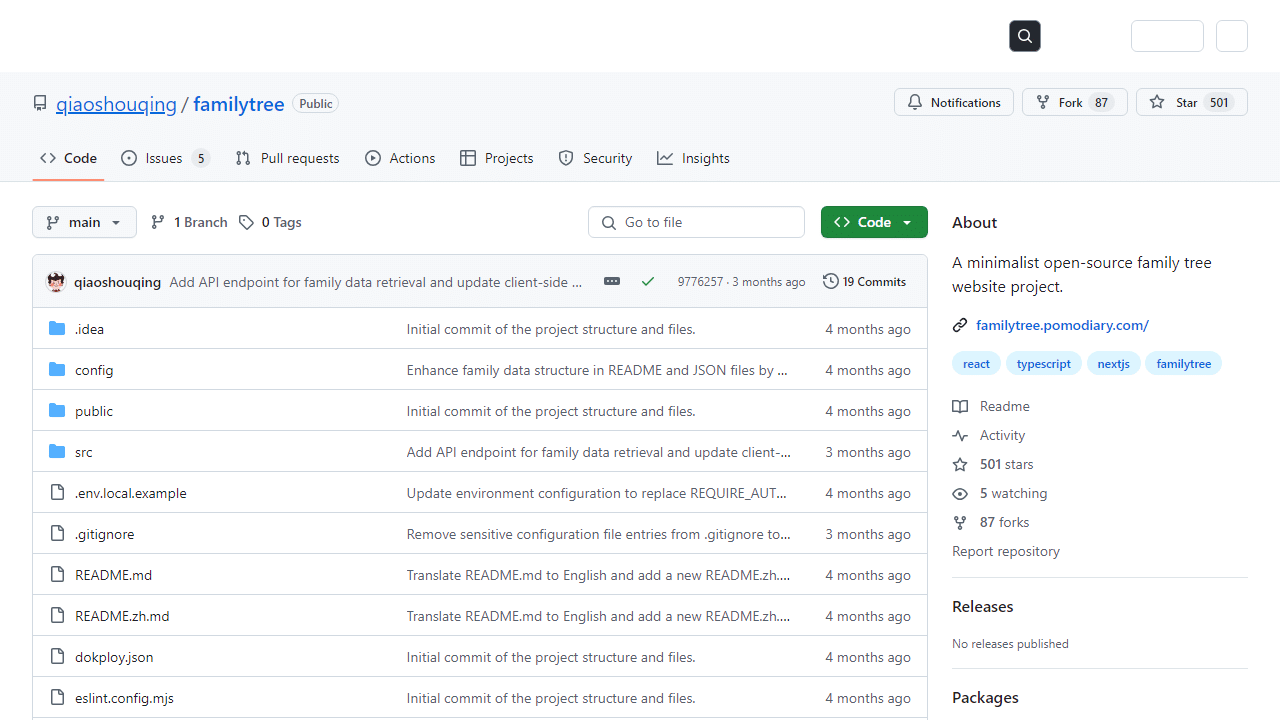Select the typescript topic tag
This screenshot has height=720, width=1280.
click(1044, 364)
